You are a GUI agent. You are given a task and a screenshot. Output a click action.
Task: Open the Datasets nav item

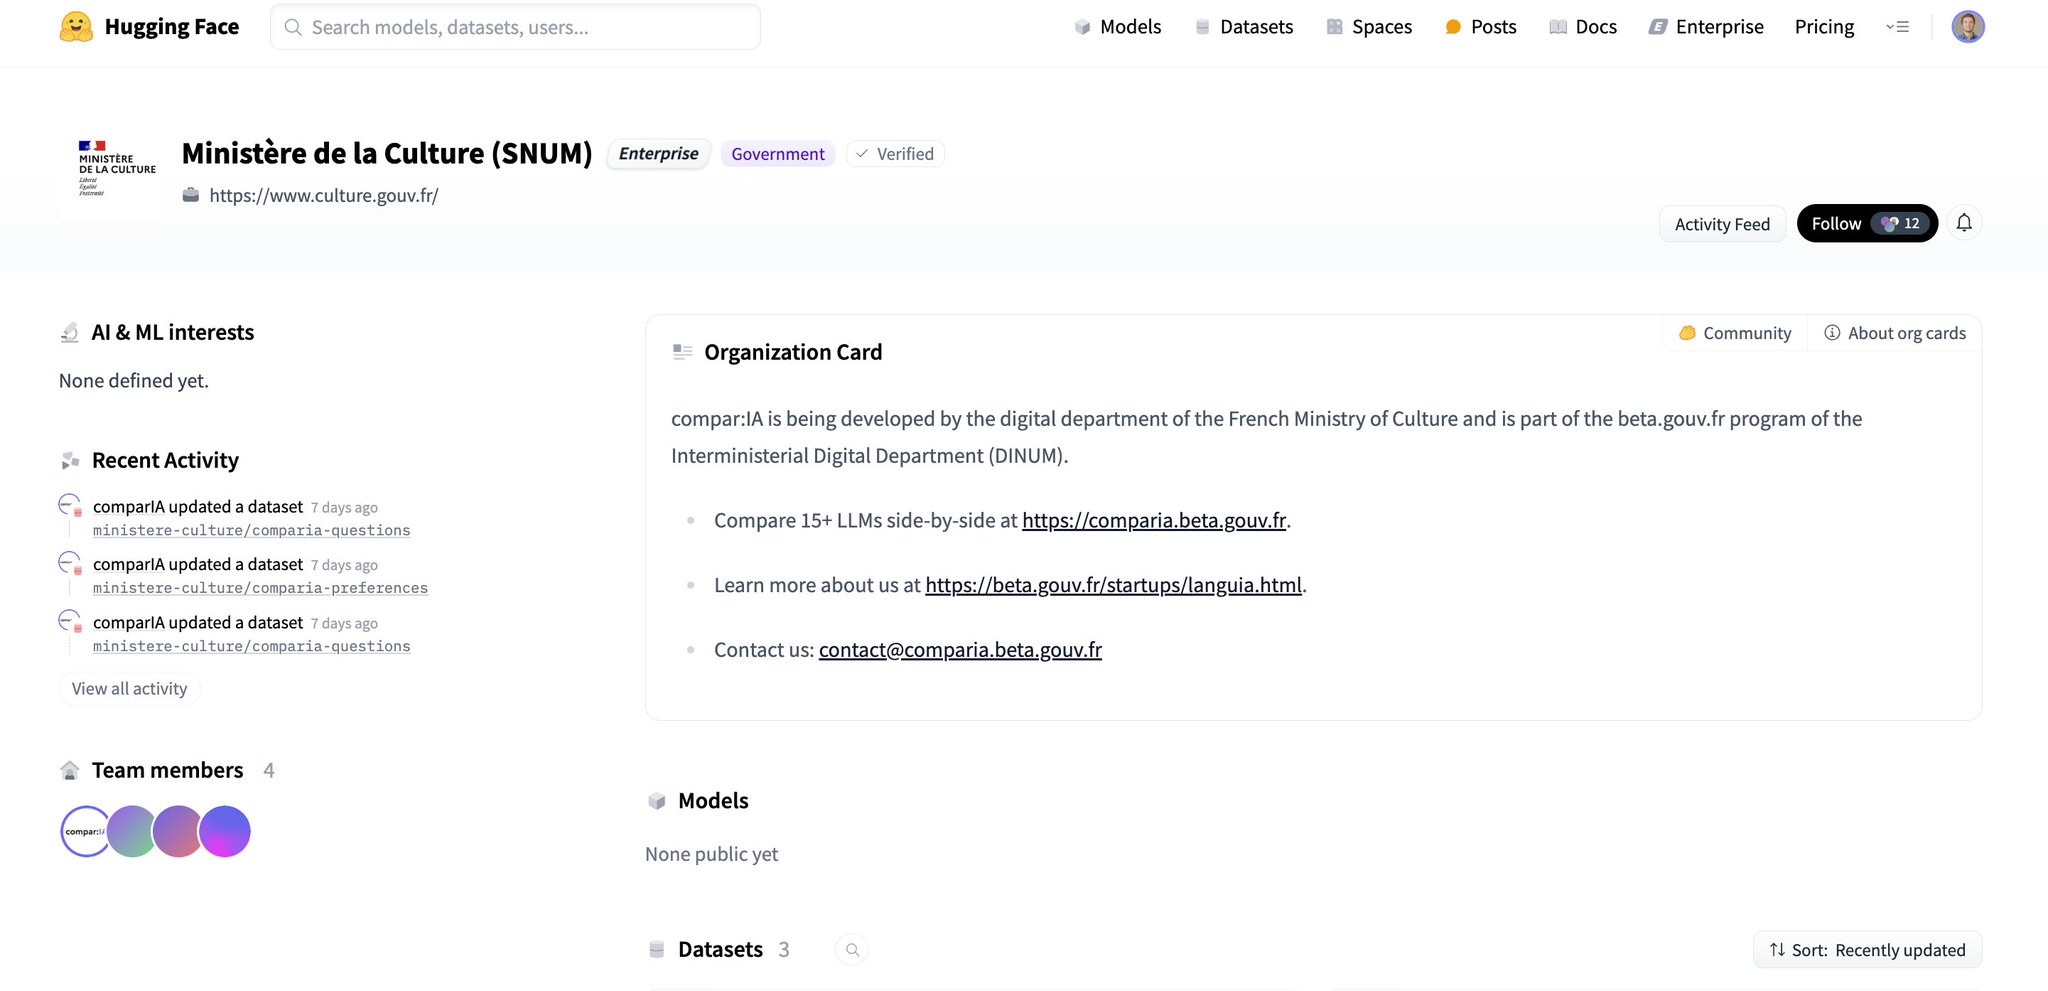[x=1244, y=27]
